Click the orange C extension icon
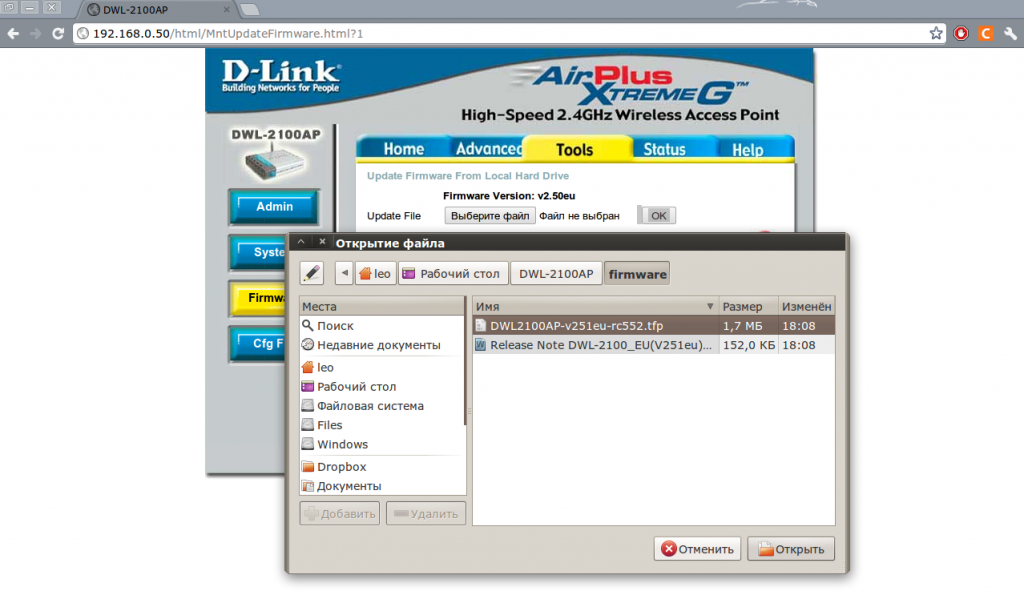This screenshot has height=595, width=1024. coord(985,33)
